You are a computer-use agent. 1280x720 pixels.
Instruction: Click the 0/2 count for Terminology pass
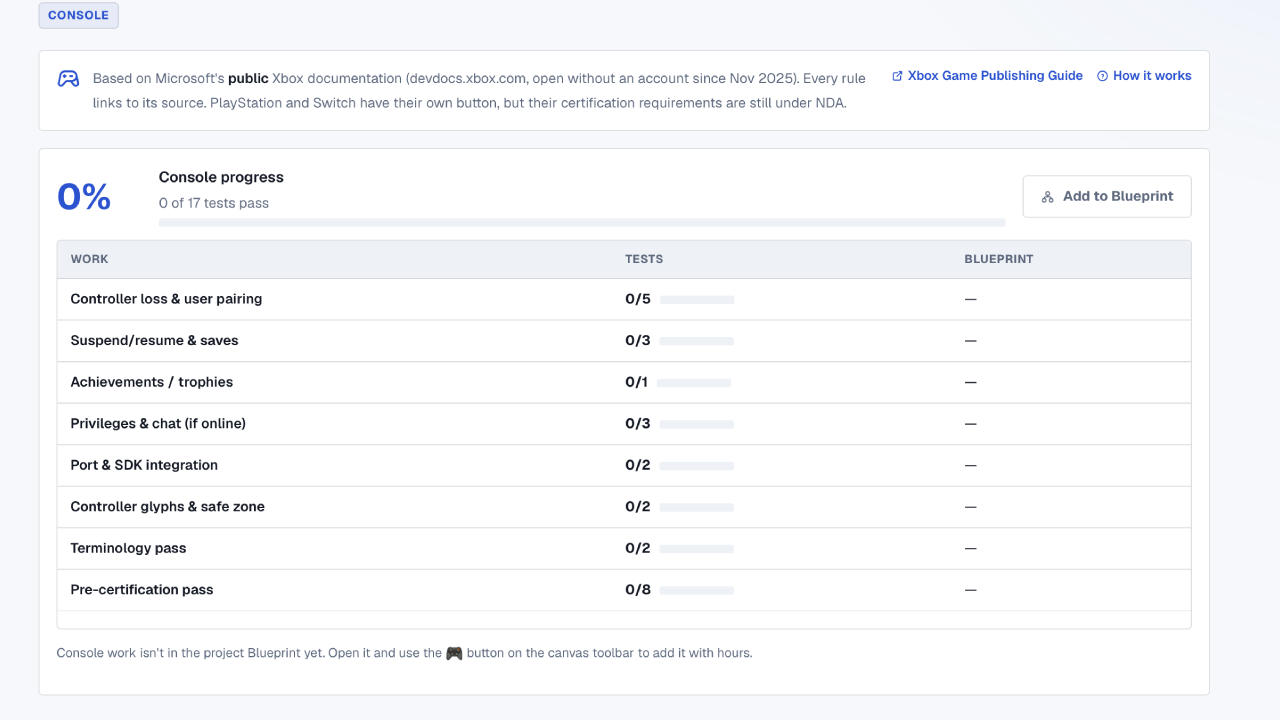point(638,548)
